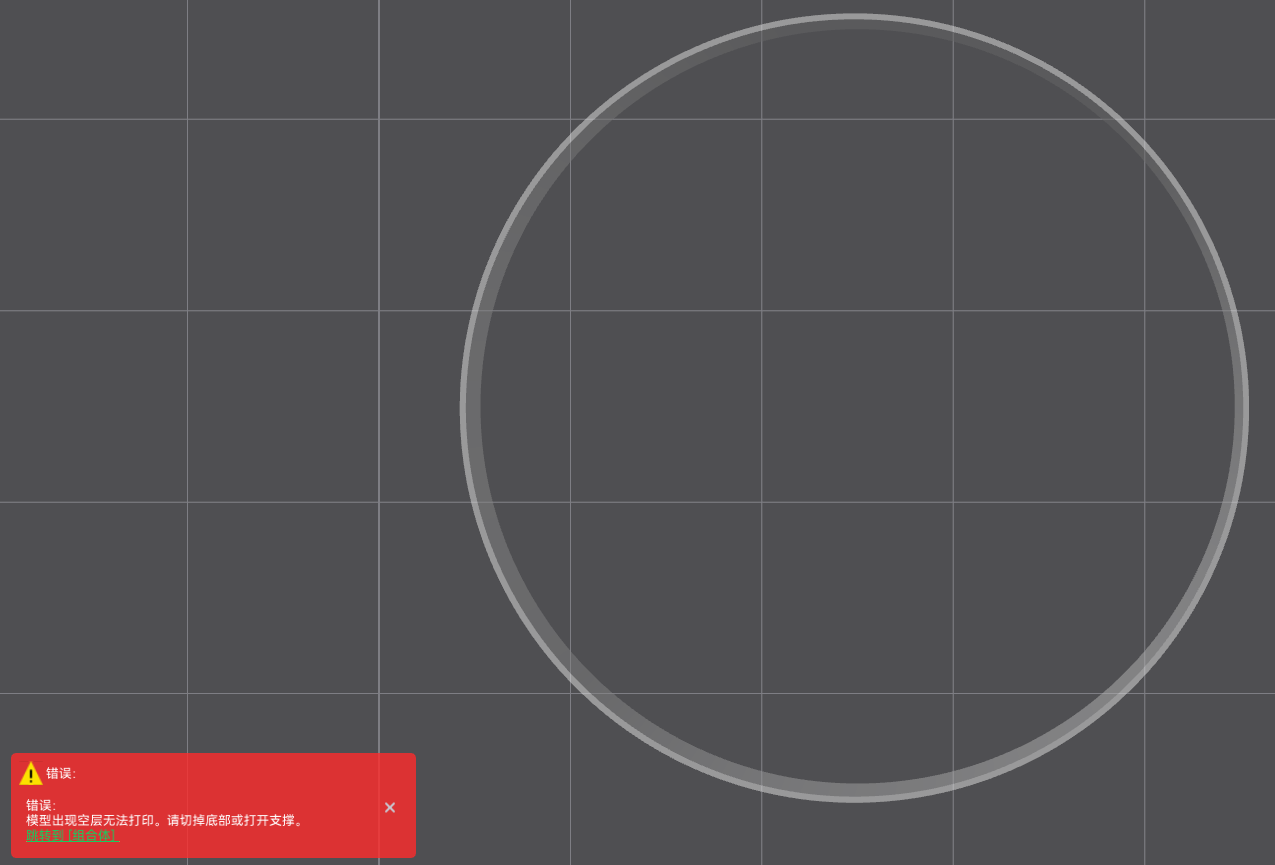Click the [组合体] part of the link
Screen dimensions: 1275x865
(x=92, y=835)
